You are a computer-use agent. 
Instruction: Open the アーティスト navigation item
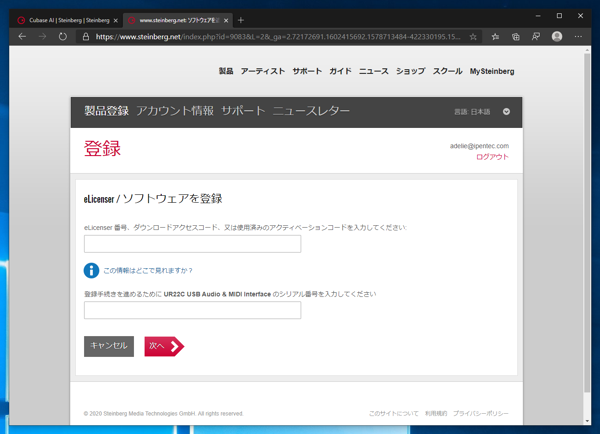263,71
